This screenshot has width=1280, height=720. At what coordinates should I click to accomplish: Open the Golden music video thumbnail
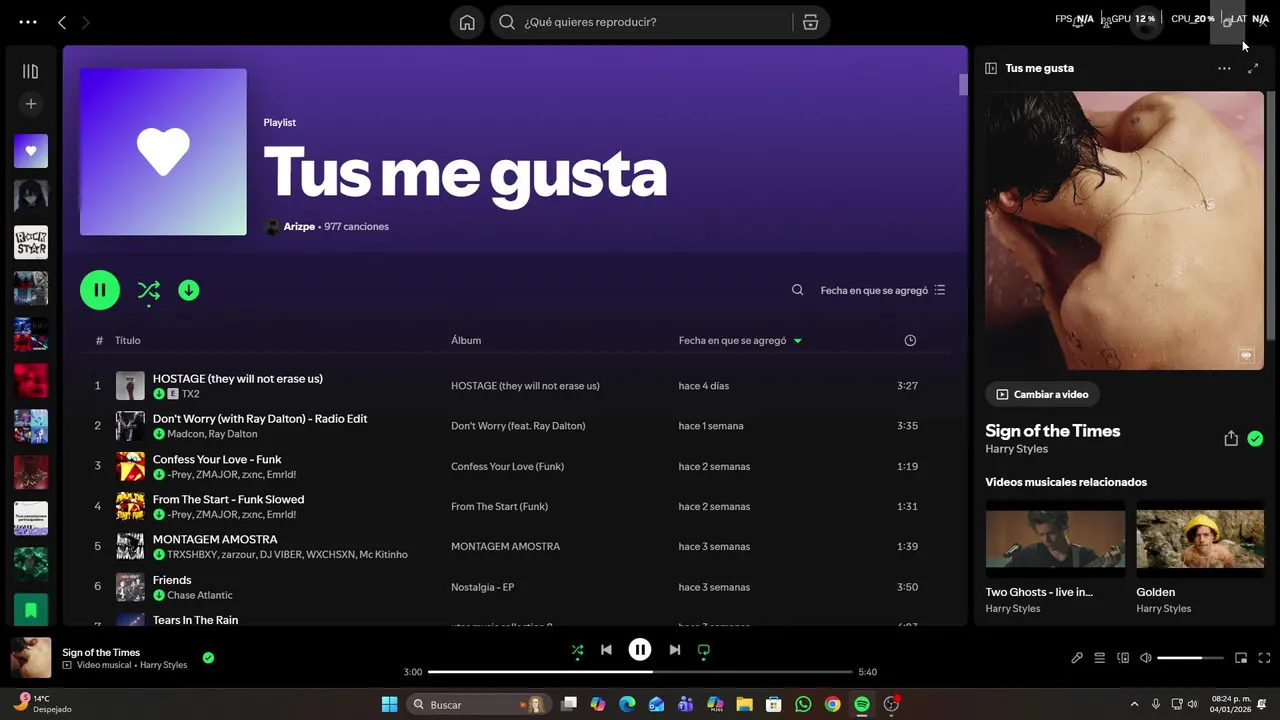(x=1200, y=539)
